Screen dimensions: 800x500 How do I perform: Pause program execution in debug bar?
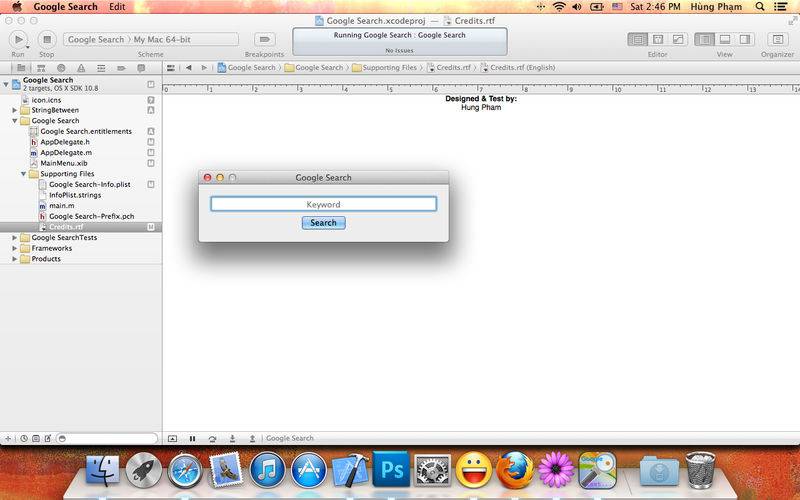(192, 438)
